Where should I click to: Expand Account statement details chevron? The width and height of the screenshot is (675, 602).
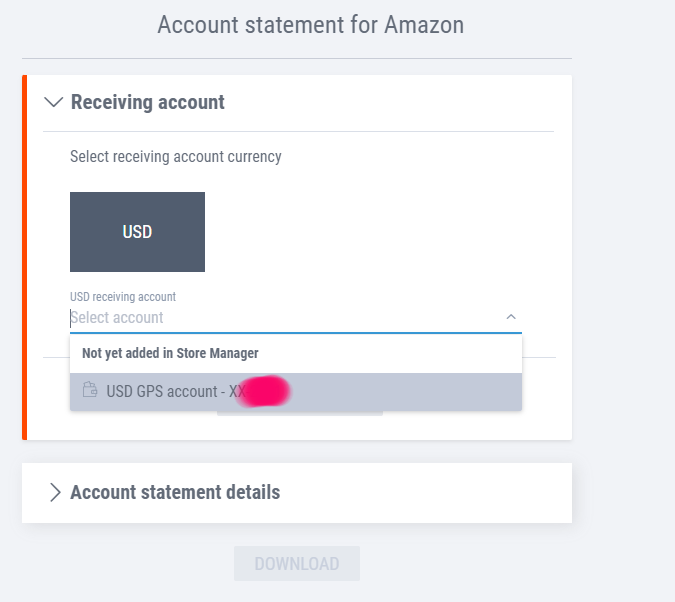pyautogui.click(x=55, y=492)
